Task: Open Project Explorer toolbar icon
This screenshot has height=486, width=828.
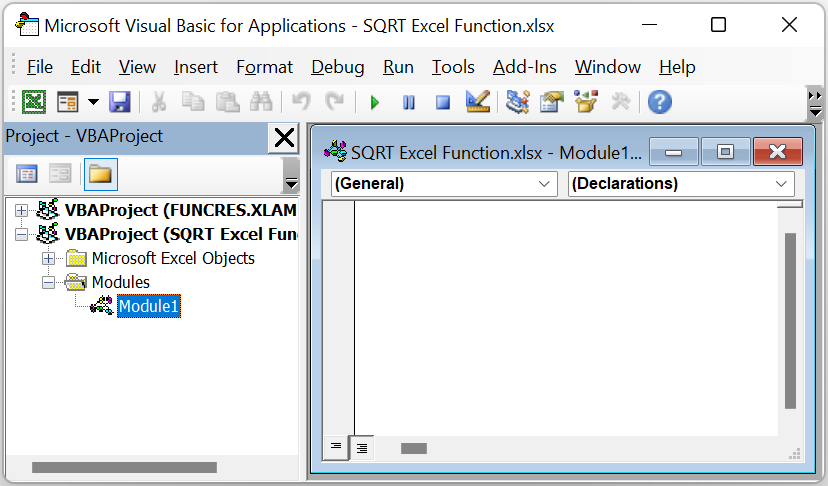Action: pos(518,102)
